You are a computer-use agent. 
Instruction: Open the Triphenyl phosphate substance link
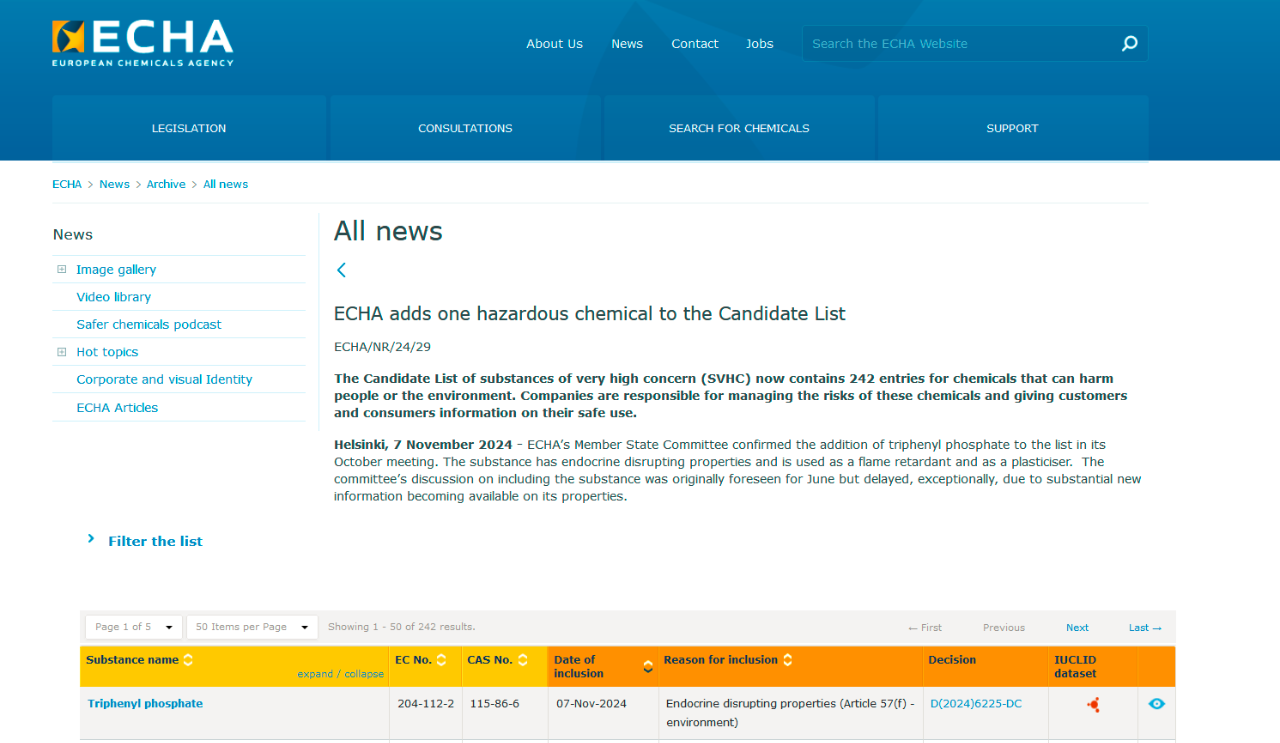pos(145,704)
